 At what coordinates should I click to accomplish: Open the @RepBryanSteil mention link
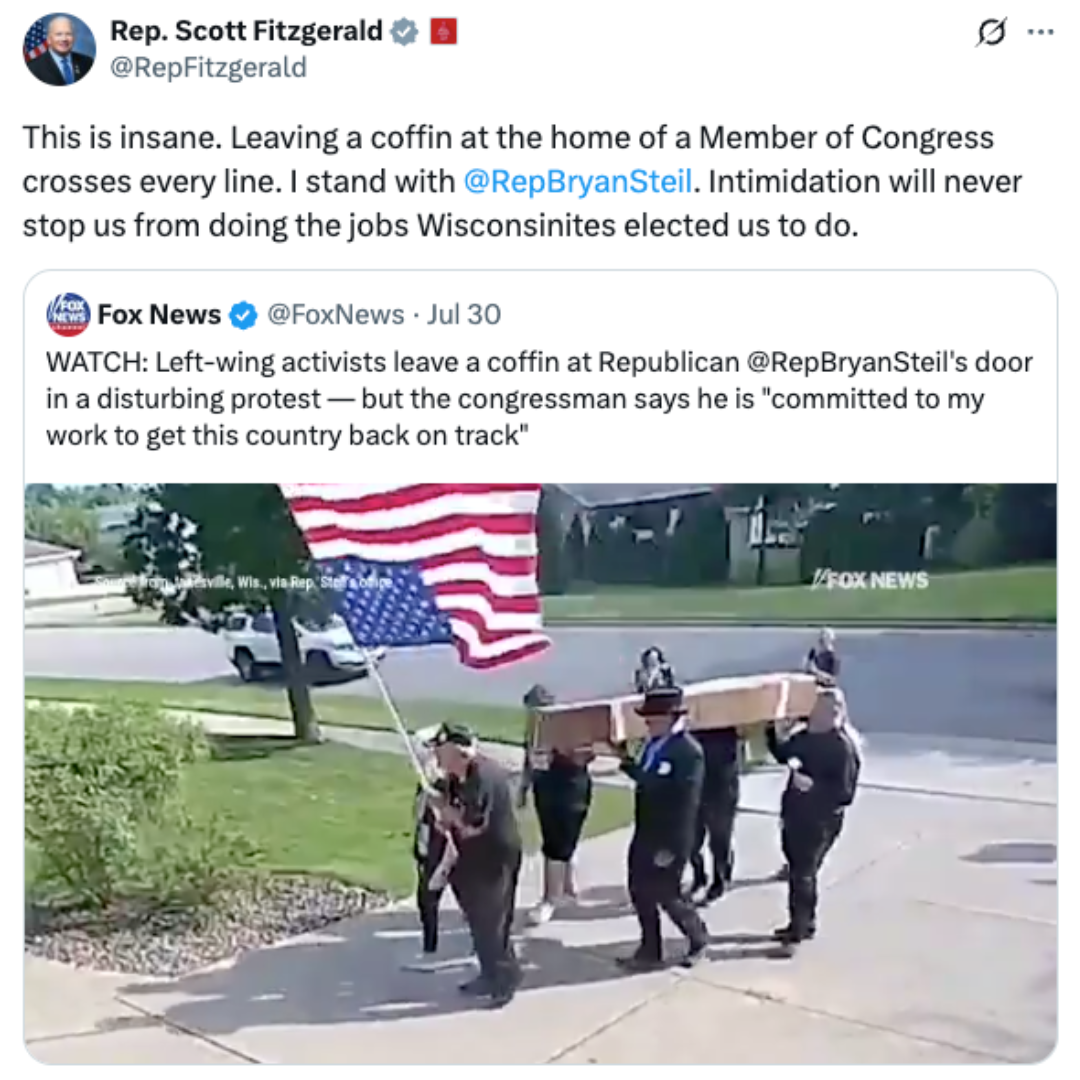(577, 182)
